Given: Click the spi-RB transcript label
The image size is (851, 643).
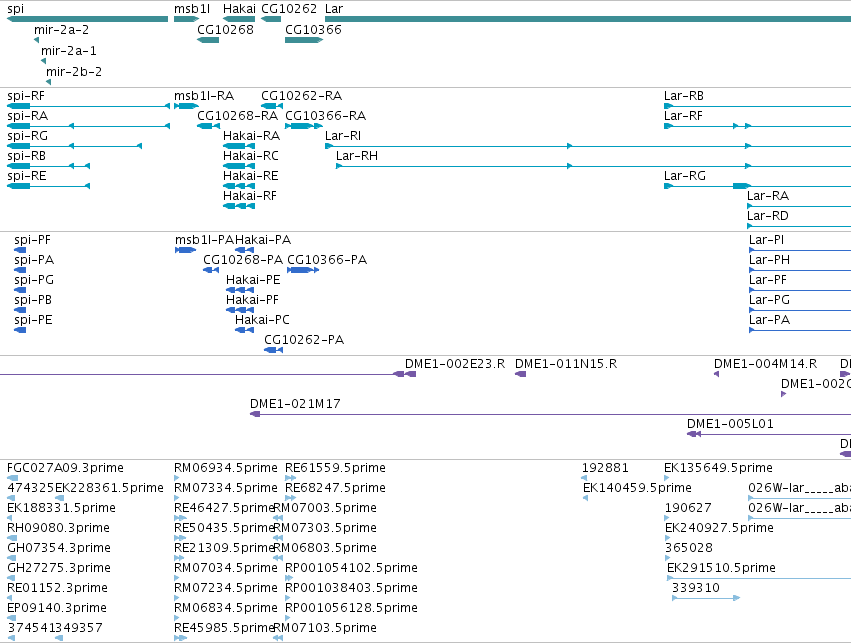Looking at the screenshot, I should 27,156.
